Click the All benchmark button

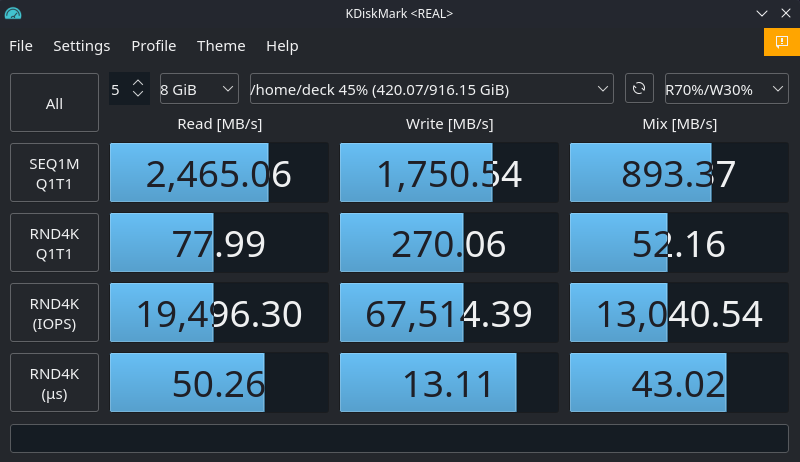point(54,103)
